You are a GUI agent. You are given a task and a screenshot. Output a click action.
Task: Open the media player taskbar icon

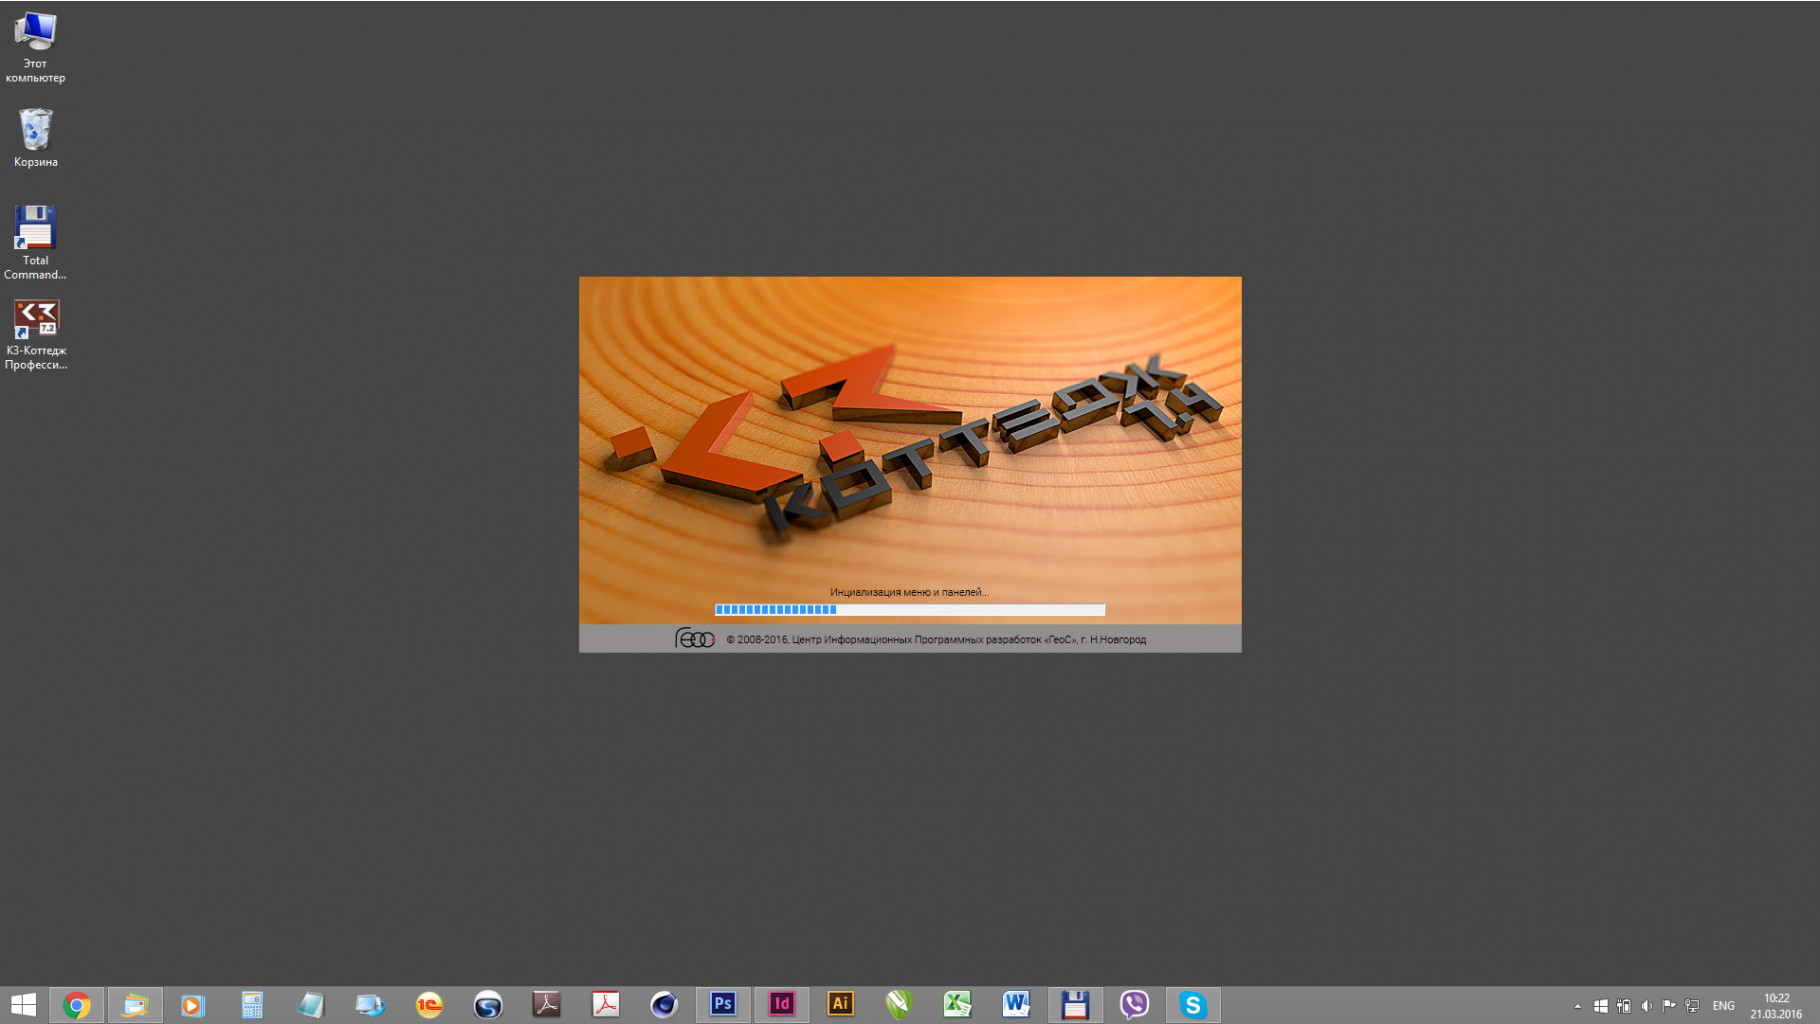click(193, 1005)
